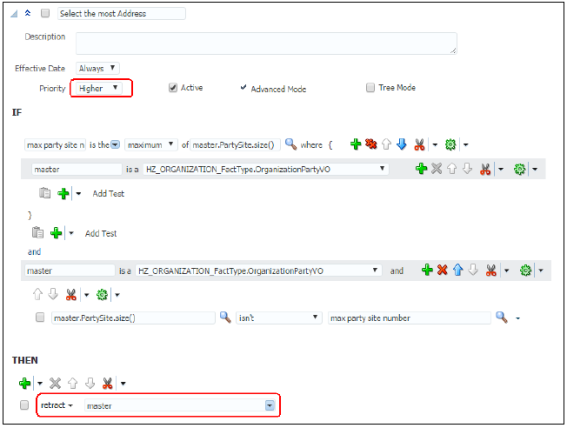Open the 'retract' action type menu

(57, 405)
